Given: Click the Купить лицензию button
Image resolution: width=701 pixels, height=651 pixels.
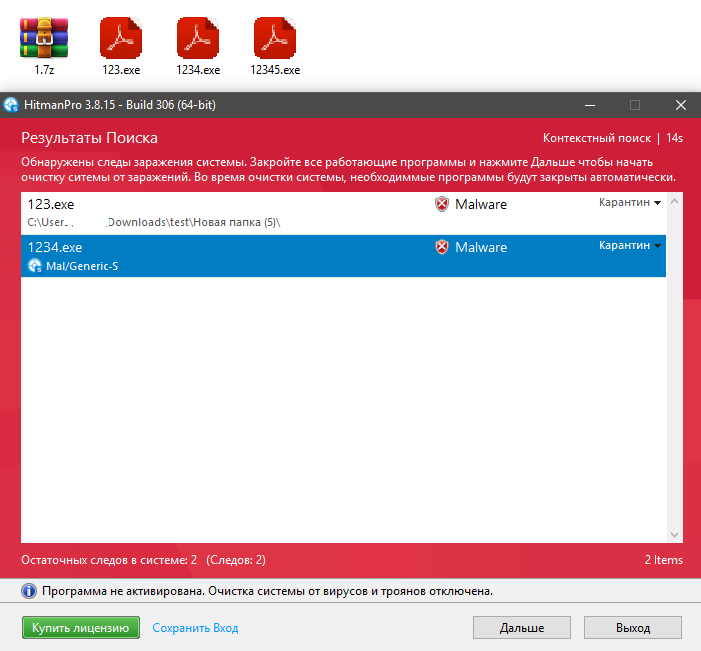Looking at the screenshot, I should click(x=81, y=628).
